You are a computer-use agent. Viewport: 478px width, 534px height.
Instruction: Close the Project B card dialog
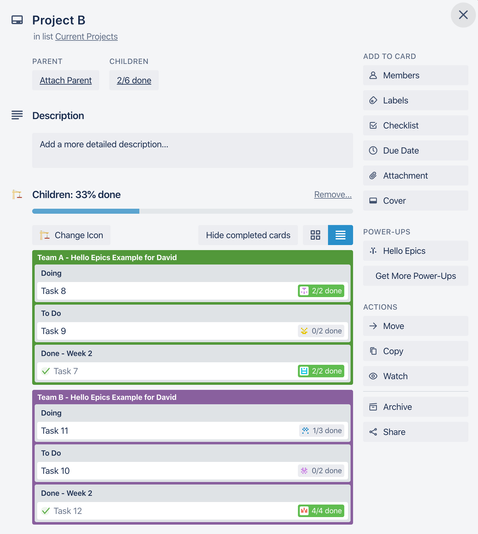click(x=463, y=15)
